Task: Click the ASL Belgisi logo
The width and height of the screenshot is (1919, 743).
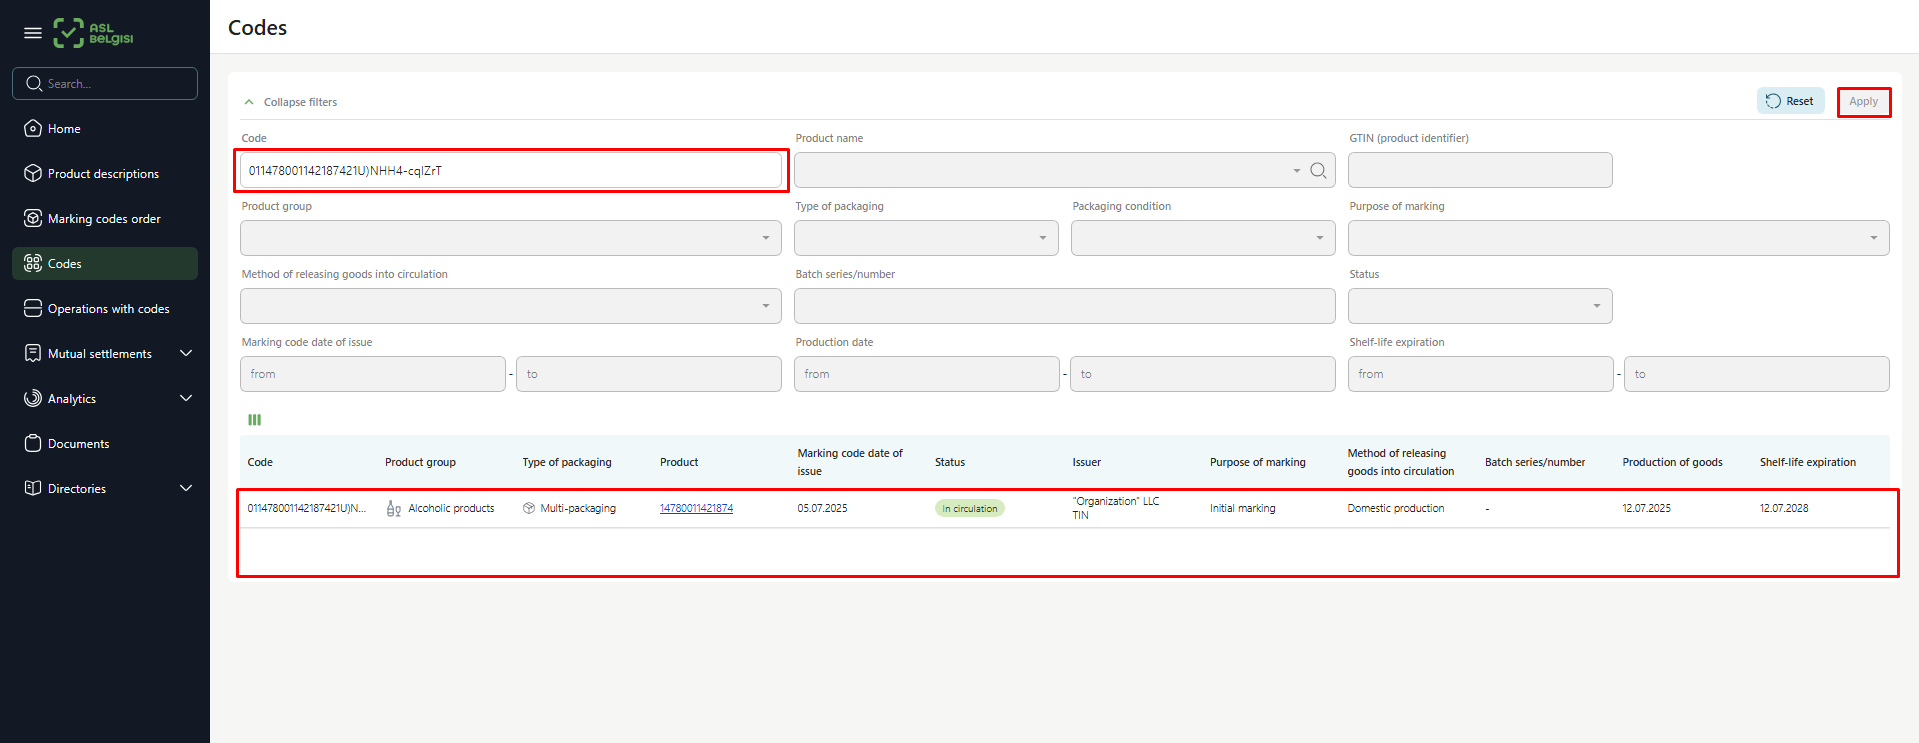Action: [x=93, y=33]
